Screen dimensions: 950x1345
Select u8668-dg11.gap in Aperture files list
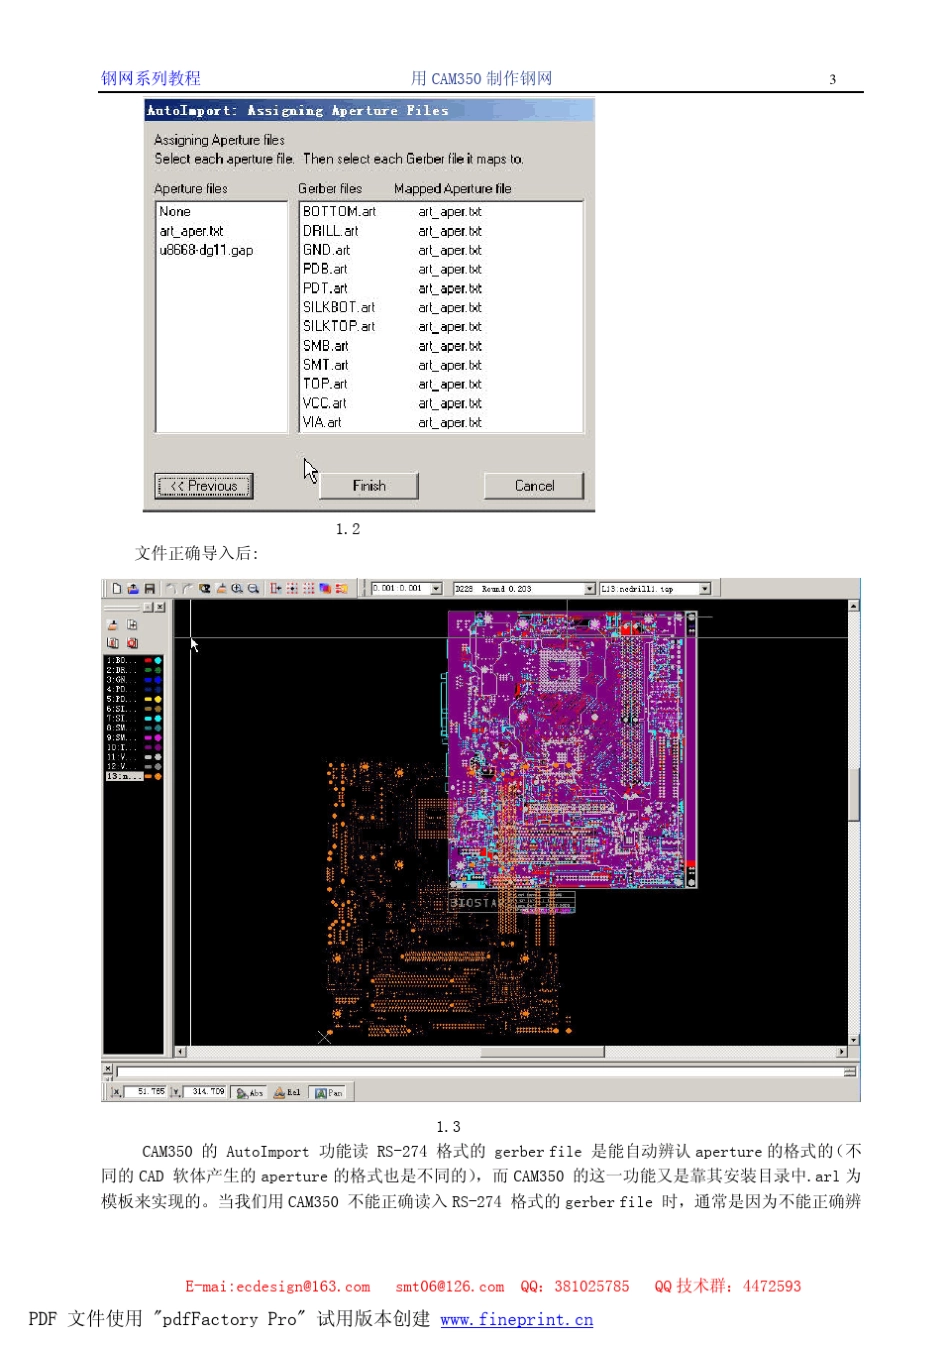206,250
